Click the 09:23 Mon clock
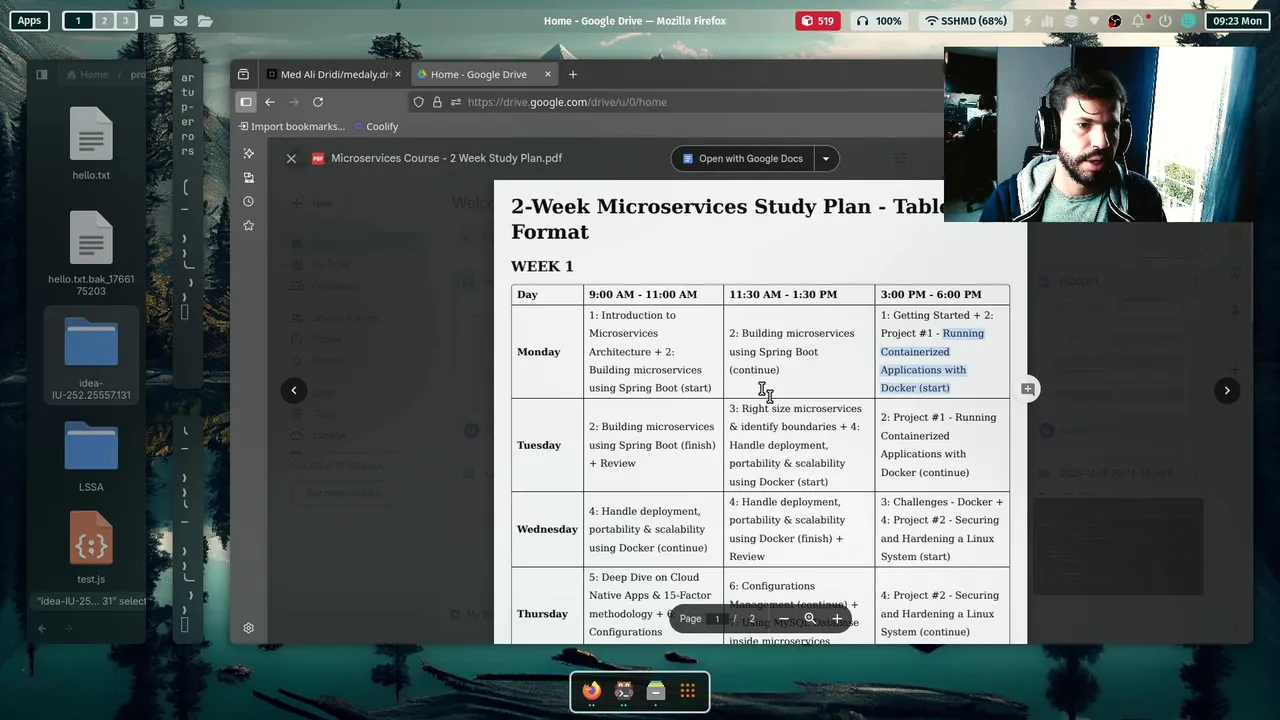1280x720 pixels. (x=1236, y=20)
